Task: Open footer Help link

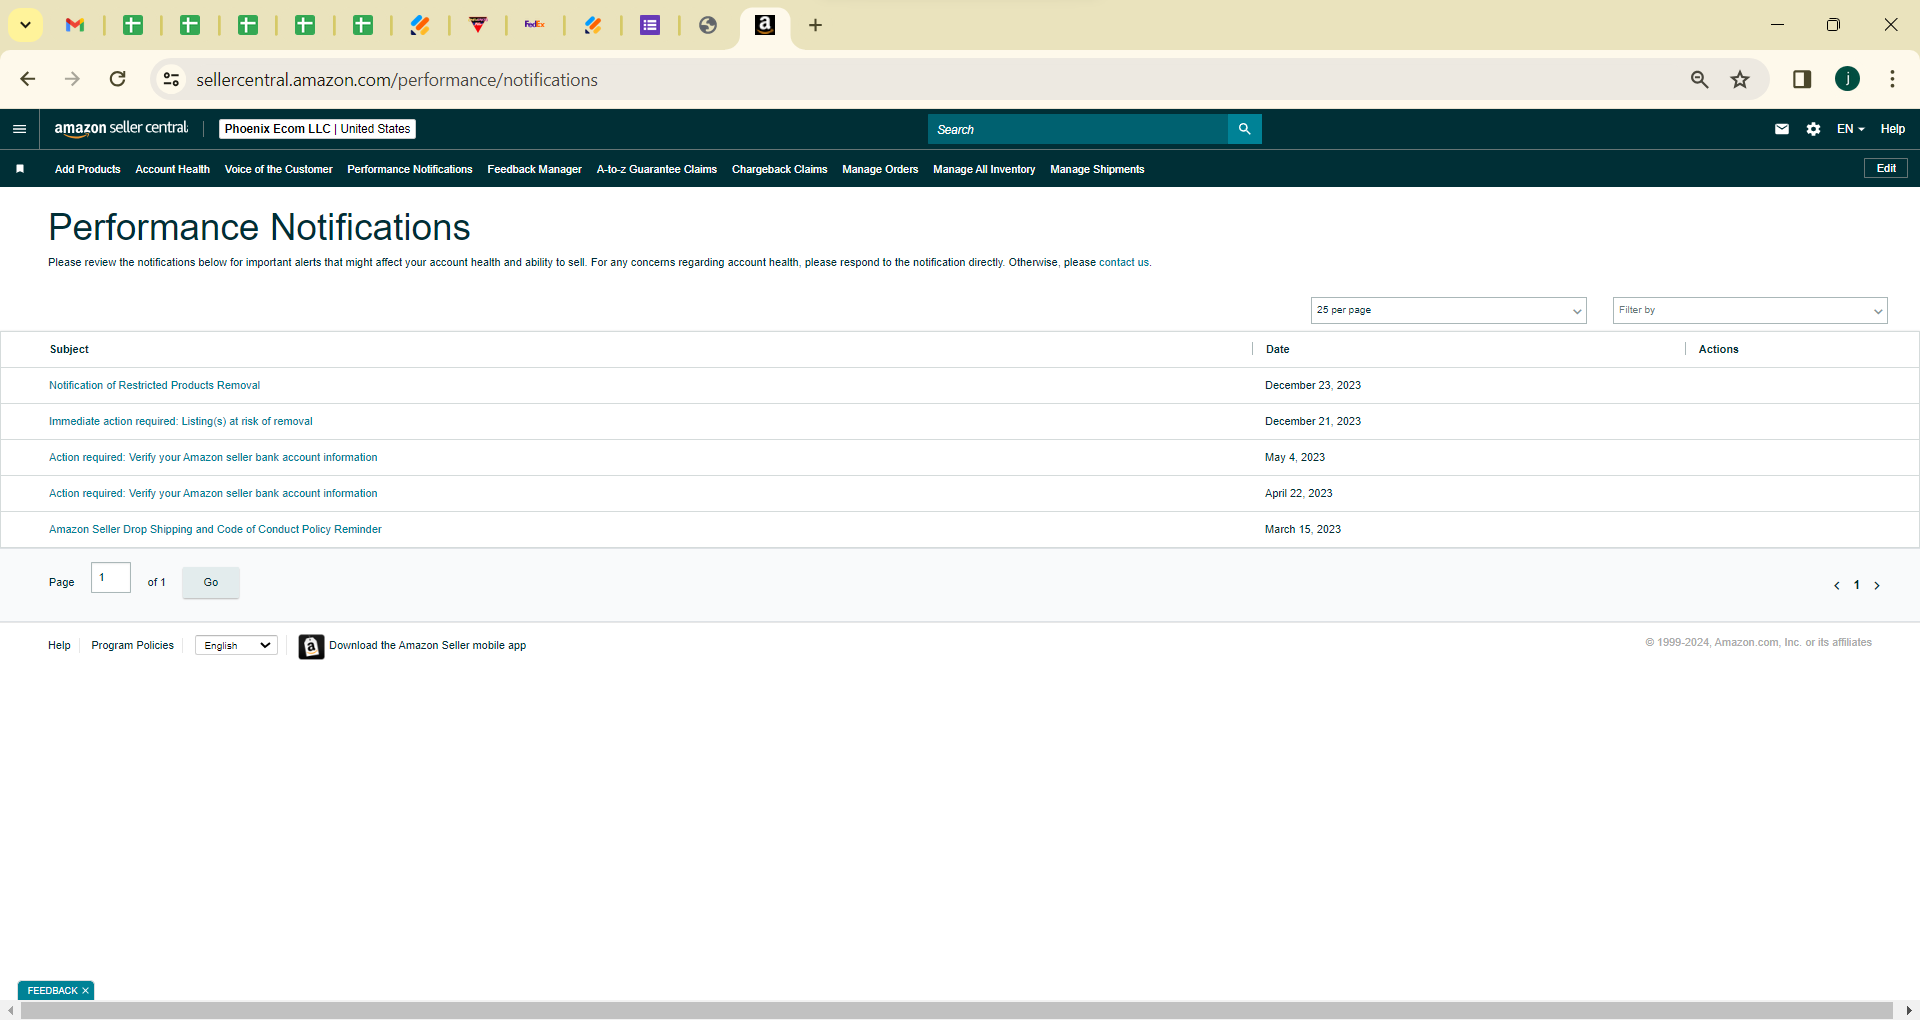Action: point(59,645)
